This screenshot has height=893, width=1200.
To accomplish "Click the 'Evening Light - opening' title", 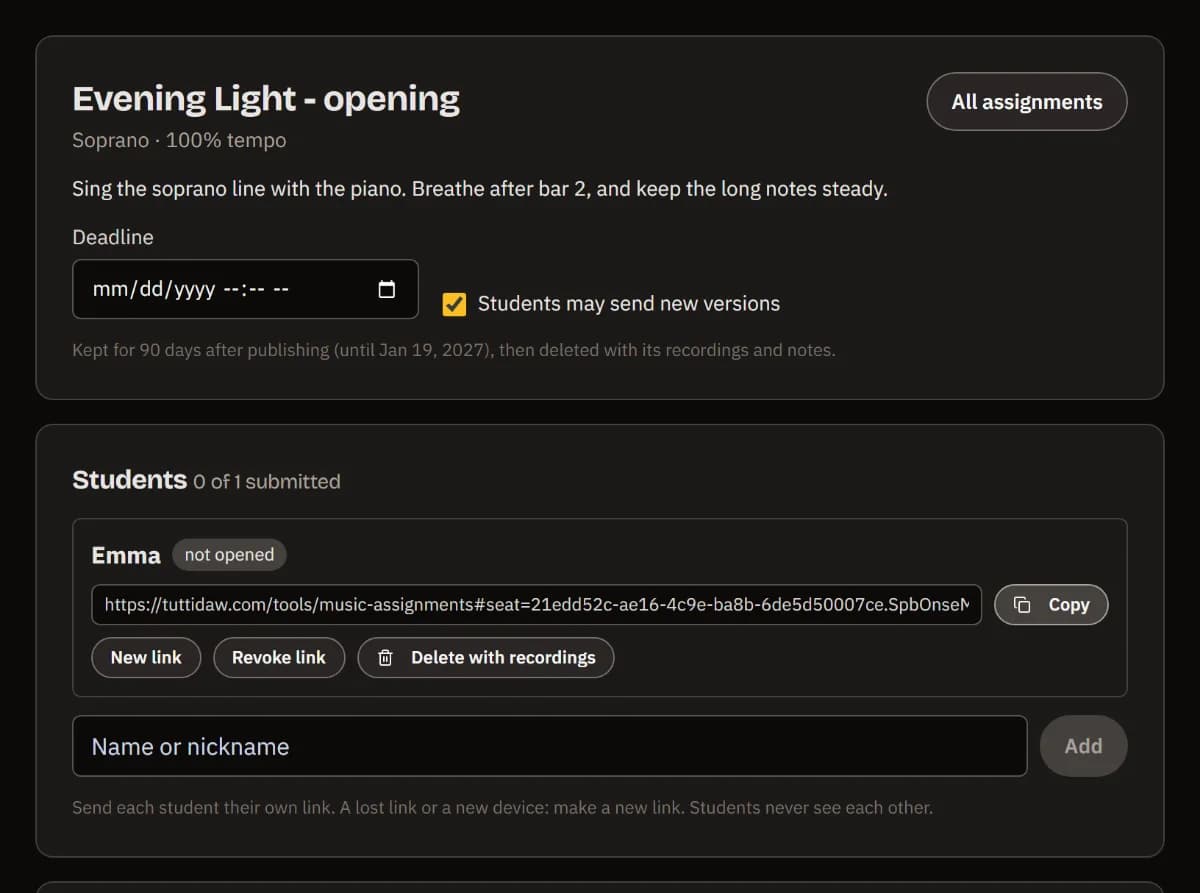I will pos(266,99).
